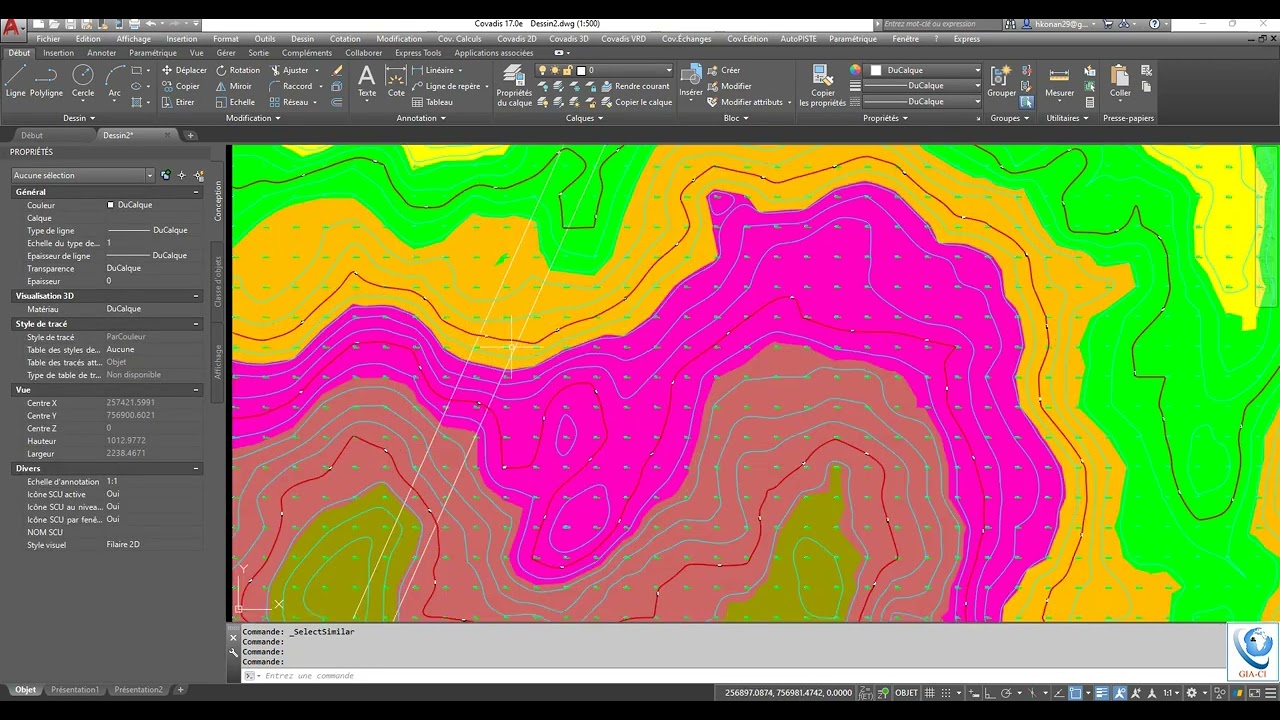Toggle lineweight display in status bar
This screenshot has height=720, width=1280.
tap(1102, 692)
